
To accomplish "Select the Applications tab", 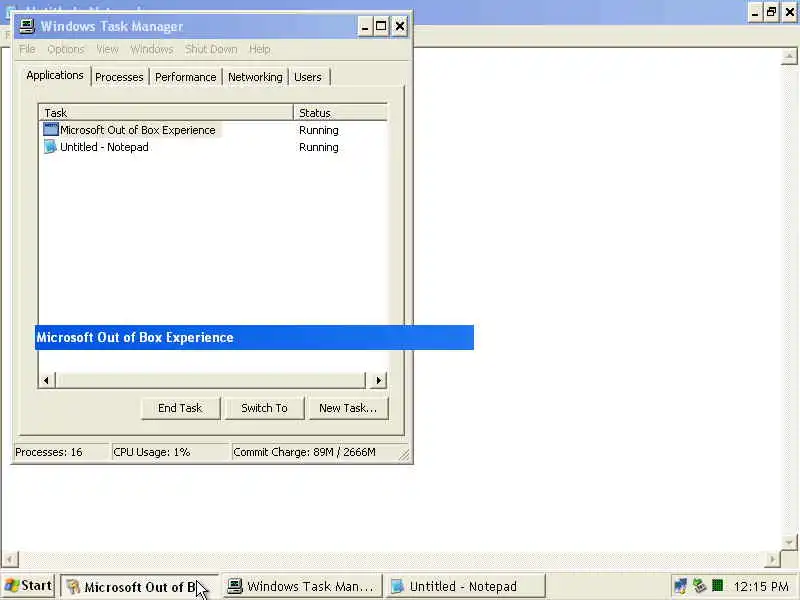I will (55, 76).
